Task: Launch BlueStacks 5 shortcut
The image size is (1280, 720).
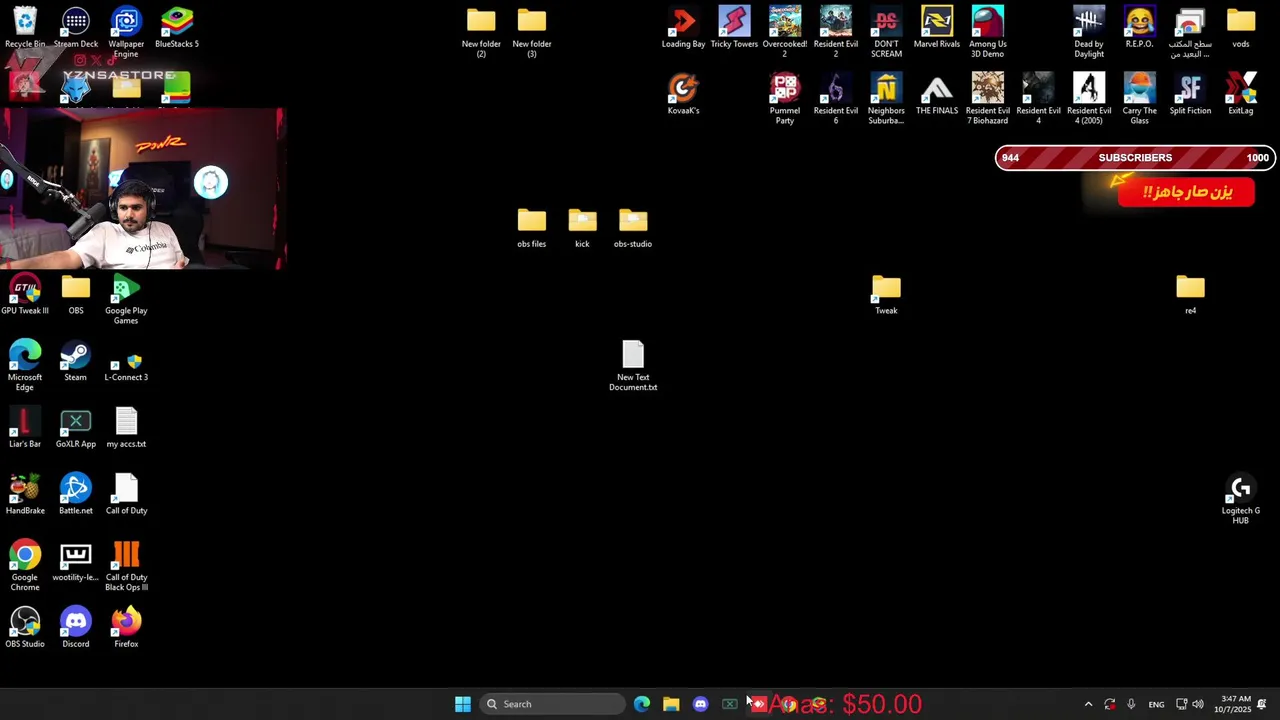Action: coord(177,27)
